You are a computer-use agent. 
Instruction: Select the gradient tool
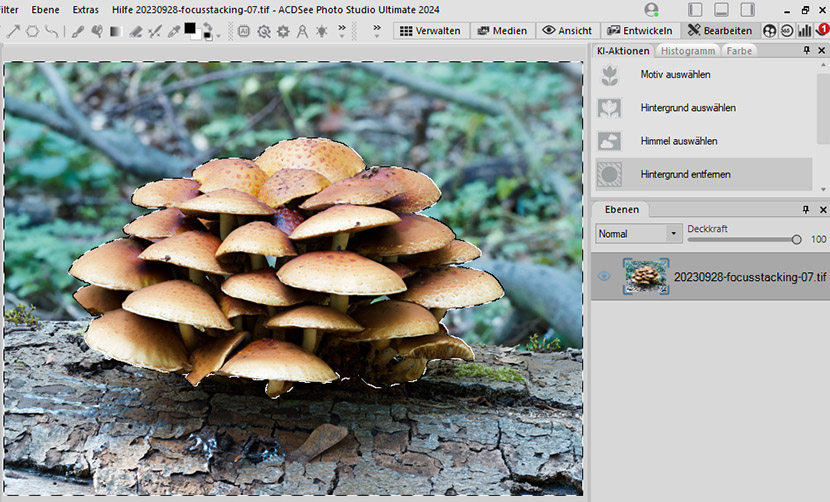114,31
